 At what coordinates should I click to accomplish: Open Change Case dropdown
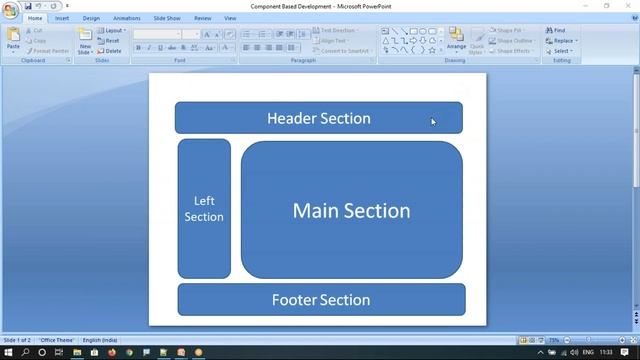point(209,48)
